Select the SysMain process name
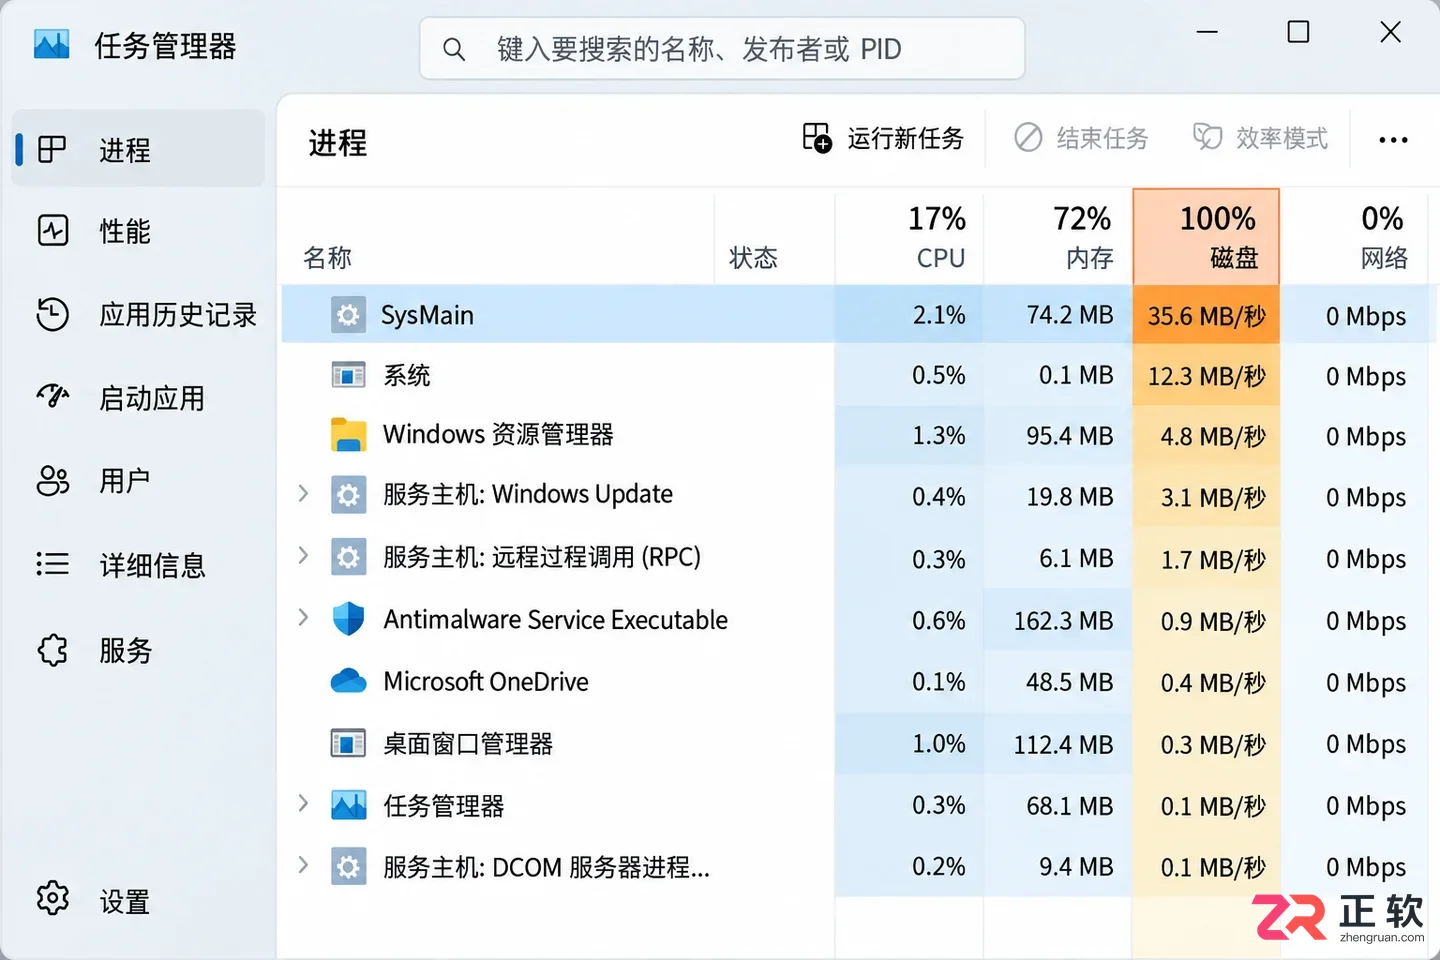Screen dimensions: 1440x960 427,315
